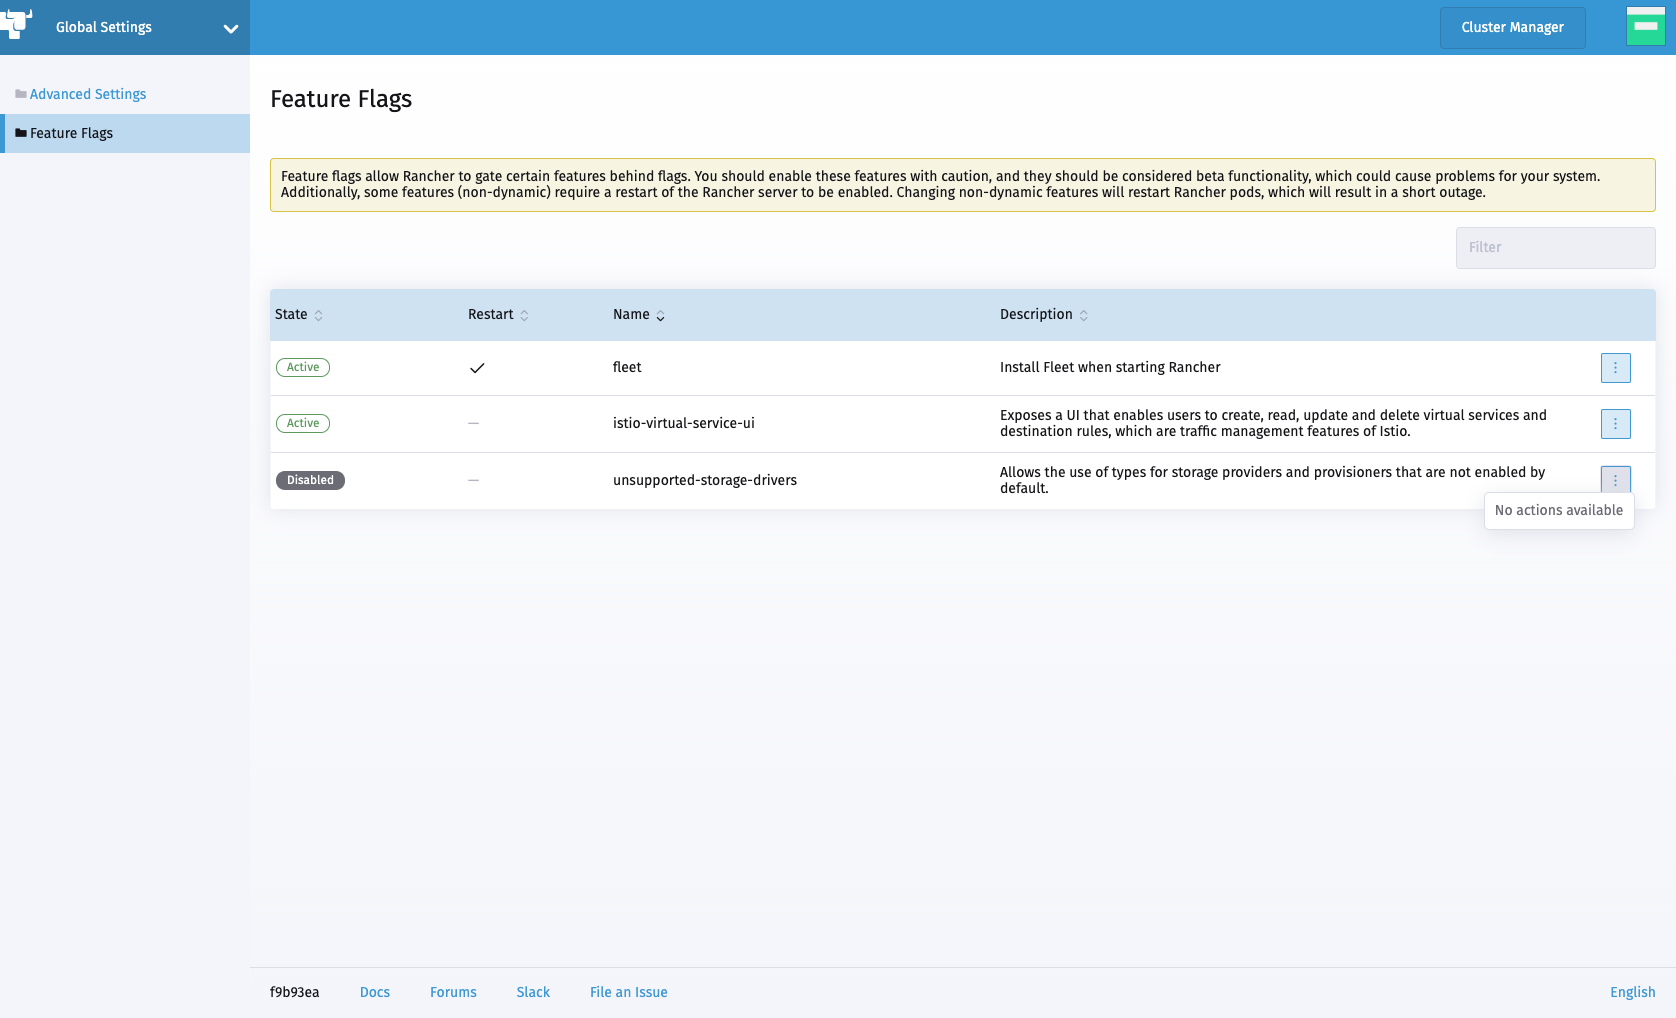The image size is (1676, 1018).
Task: Toggle the Disabled badge on unsupported-storage-drivers
Action: pos(310,480)
